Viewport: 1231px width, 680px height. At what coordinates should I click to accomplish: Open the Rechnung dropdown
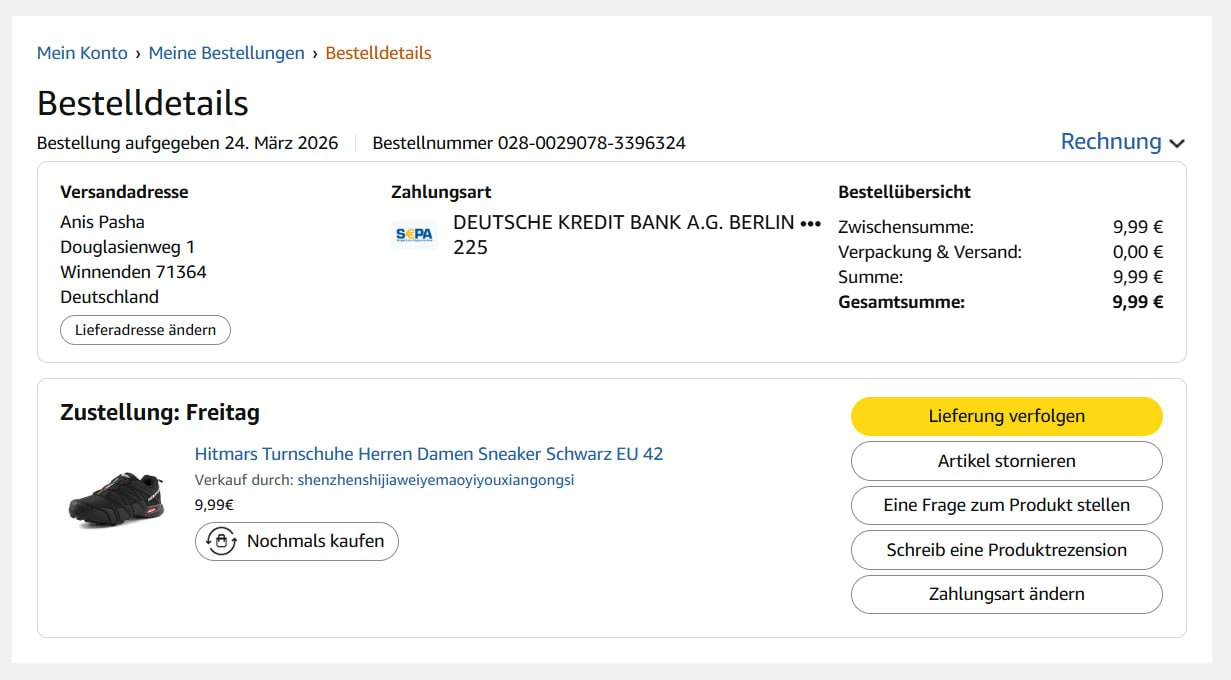coord(1111,142)
